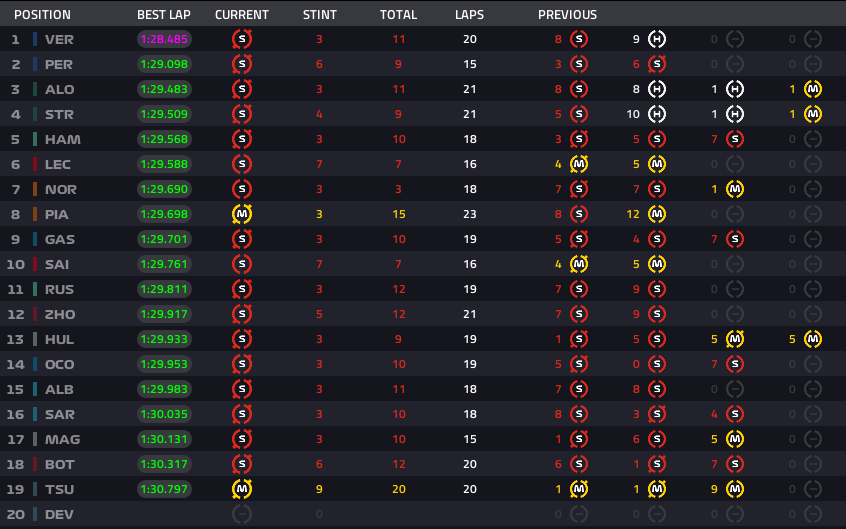The image size is (846, 529).
Task: Click LEC's first previous medium tyre icon
Action: point(579,164)
